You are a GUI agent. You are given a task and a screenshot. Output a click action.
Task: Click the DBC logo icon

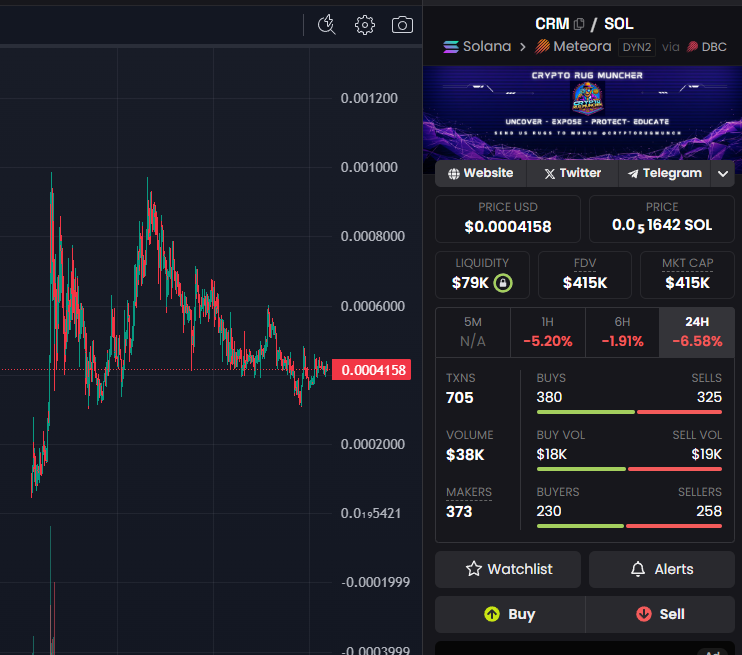point(692,47)
